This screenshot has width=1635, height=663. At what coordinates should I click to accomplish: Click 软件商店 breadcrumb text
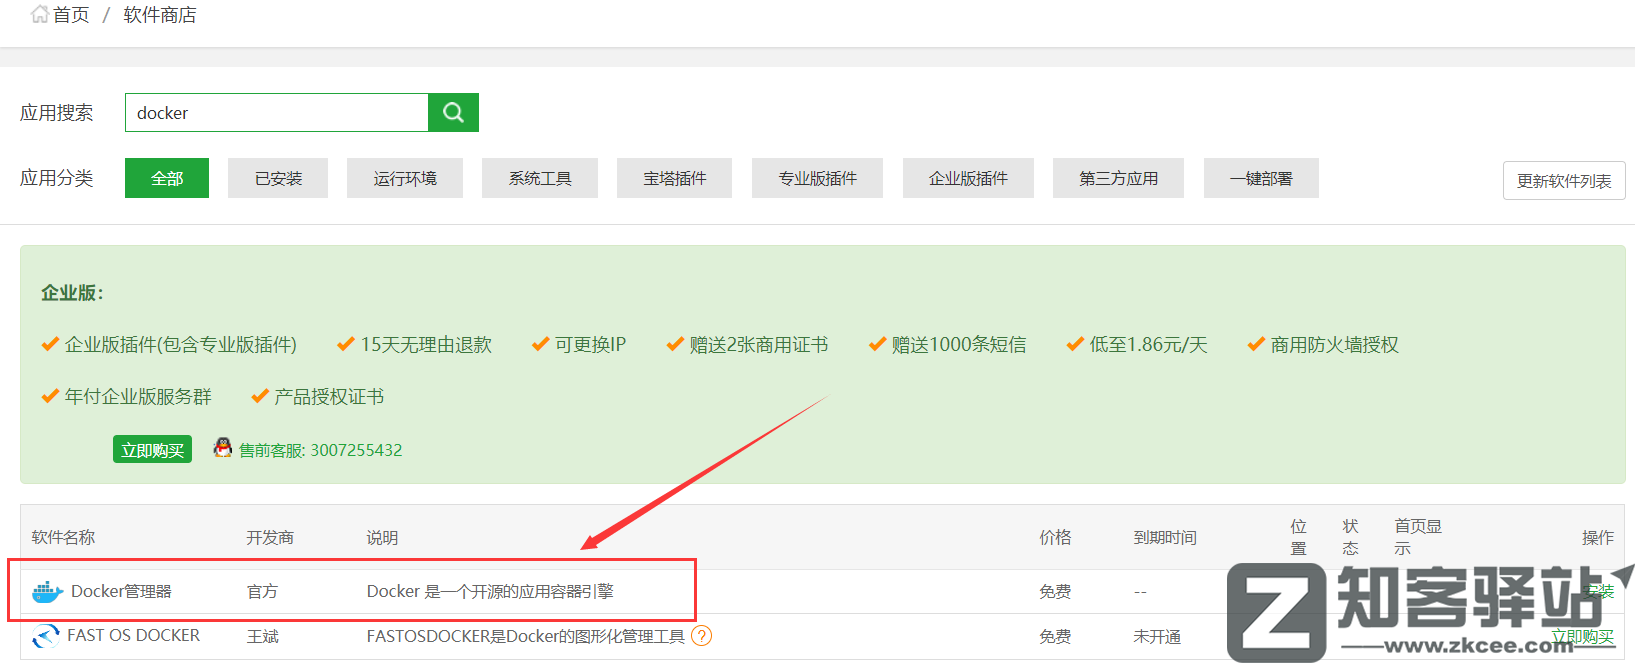pos(160,15)
